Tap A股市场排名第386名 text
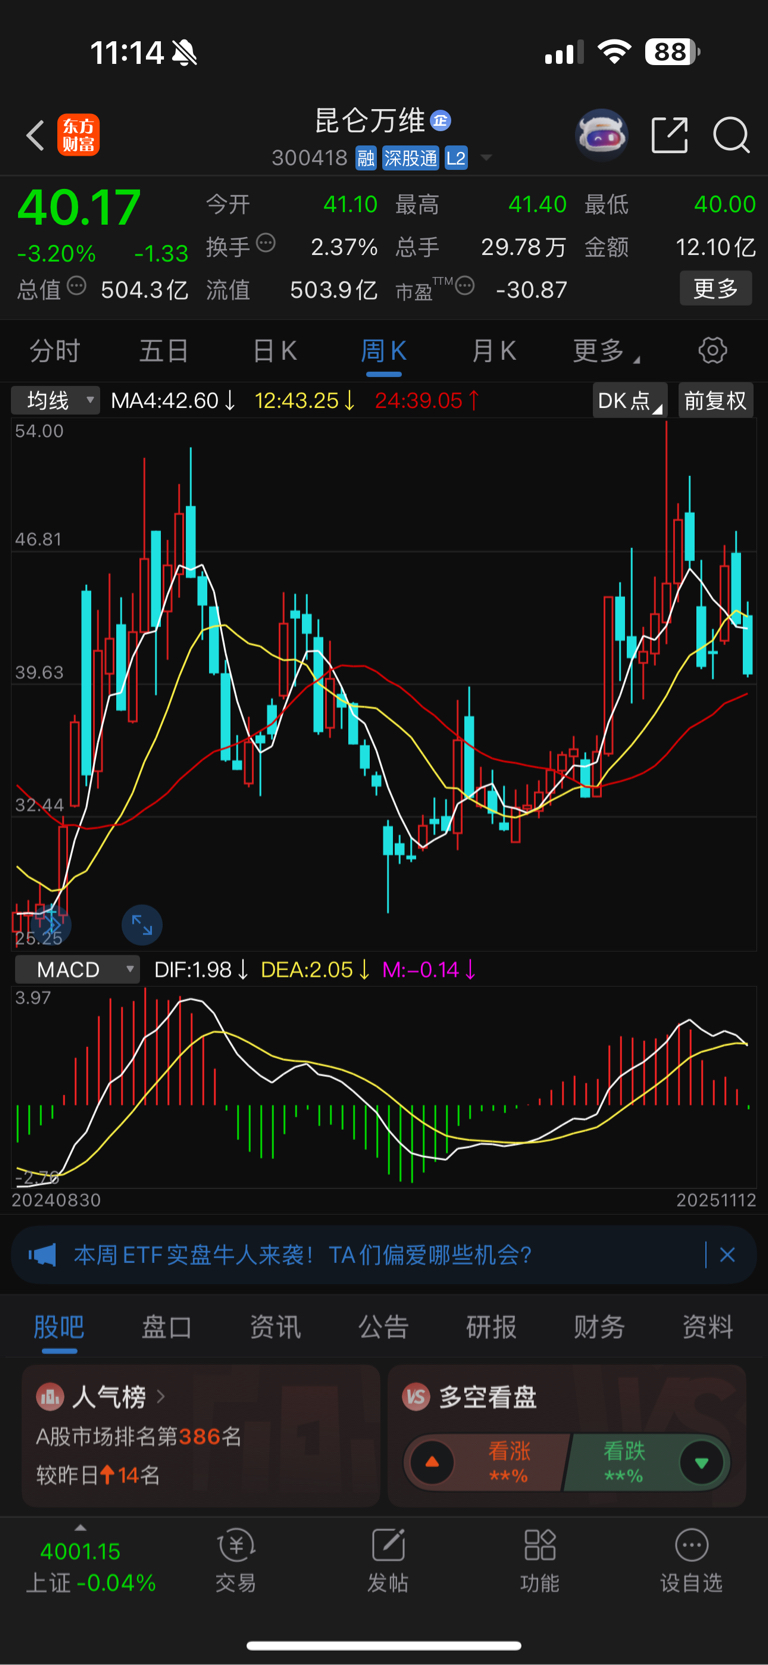The width and height of the screenshot is (768, 1665). [139, 1437]
